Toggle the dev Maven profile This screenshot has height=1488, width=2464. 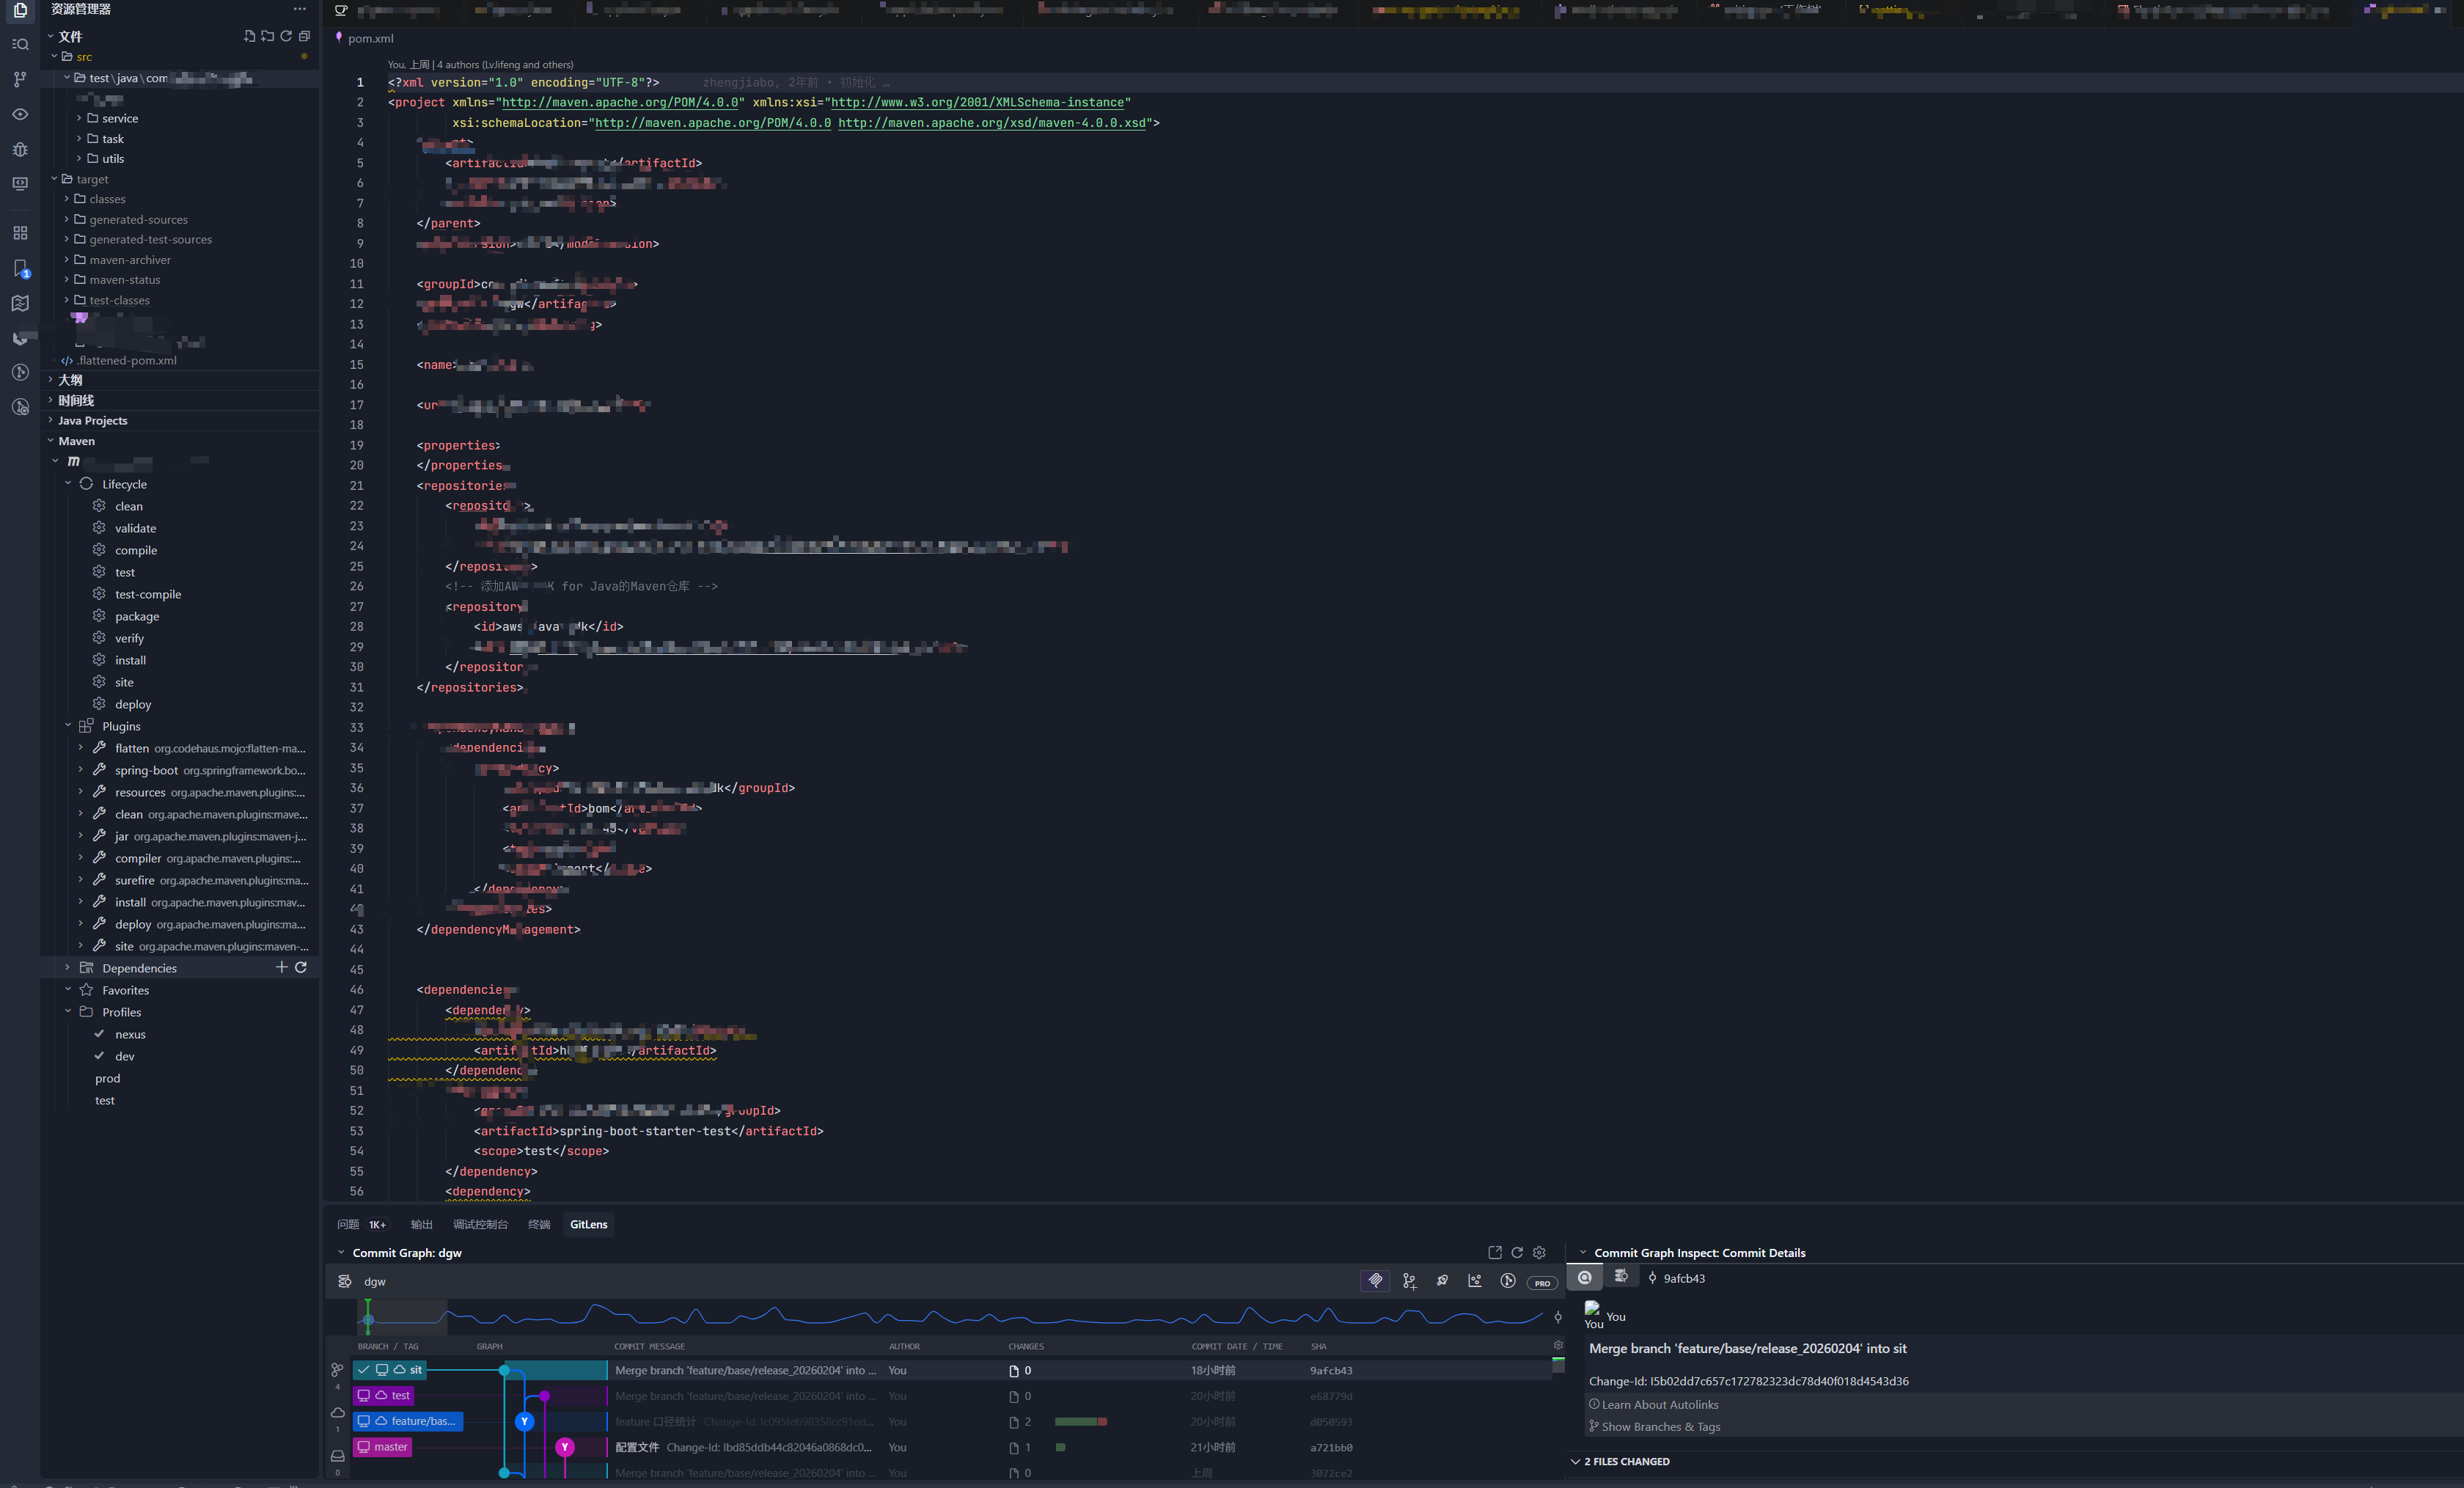click(124, 1056)
